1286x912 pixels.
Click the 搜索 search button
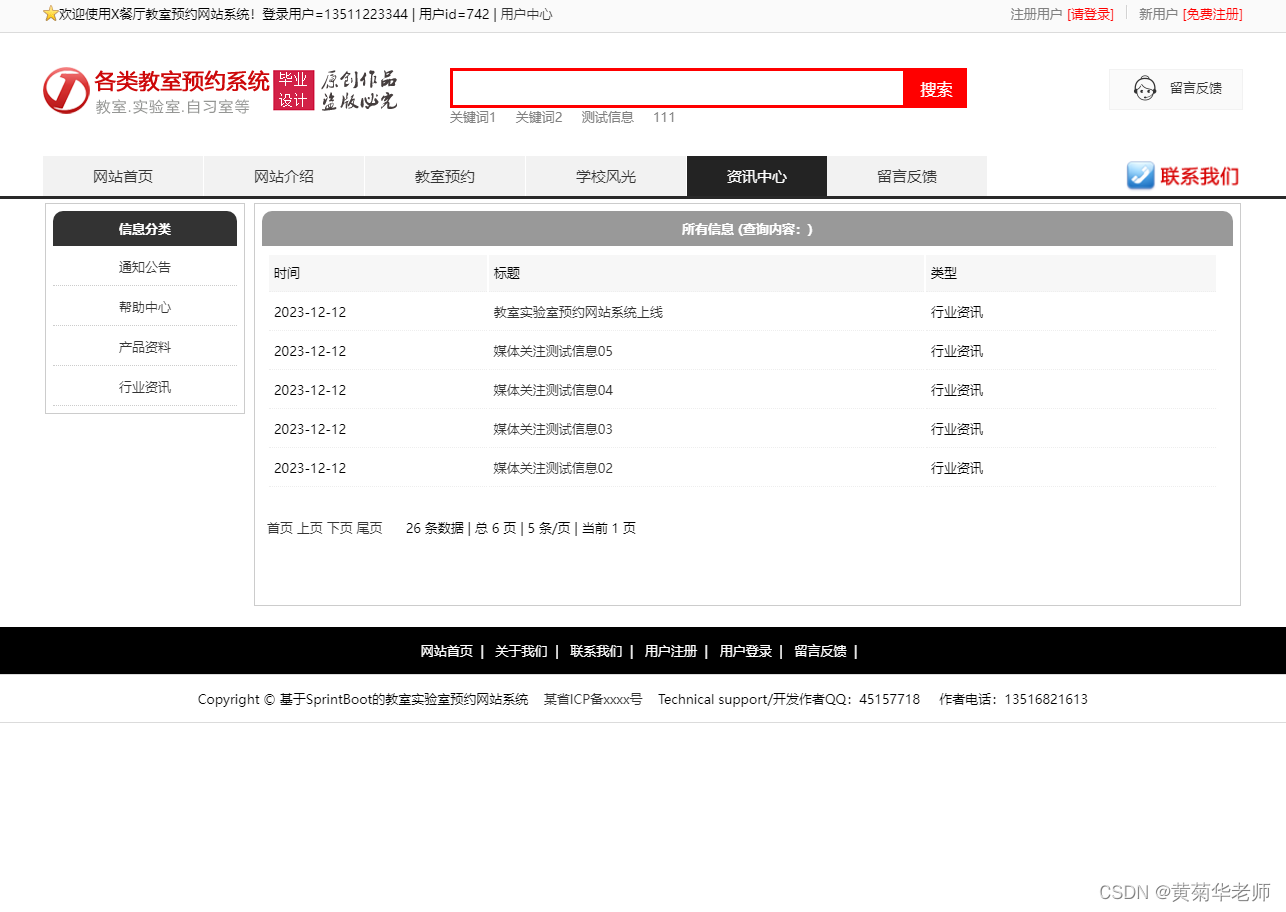(x=936, y=89)
